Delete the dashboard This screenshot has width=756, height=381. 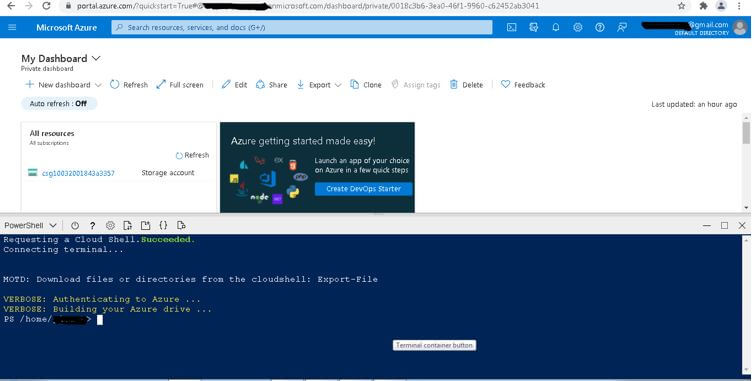[x=466, y=84]
